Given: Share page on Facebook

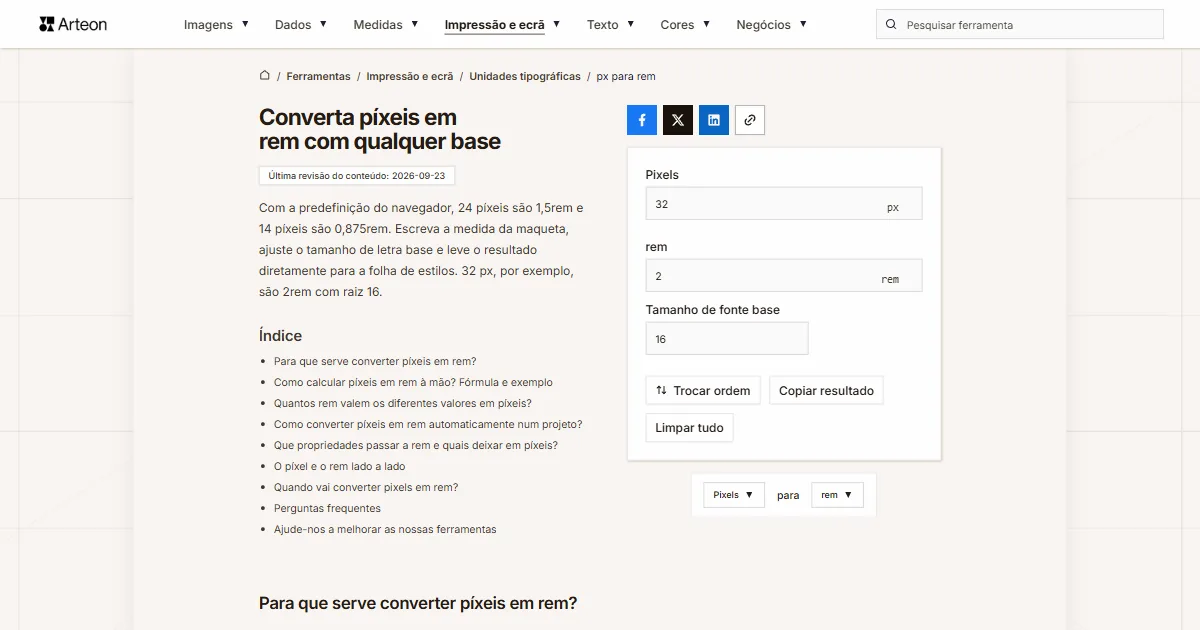Looking at the screenshot, I should pyautogui.click(x=642, y=120).
